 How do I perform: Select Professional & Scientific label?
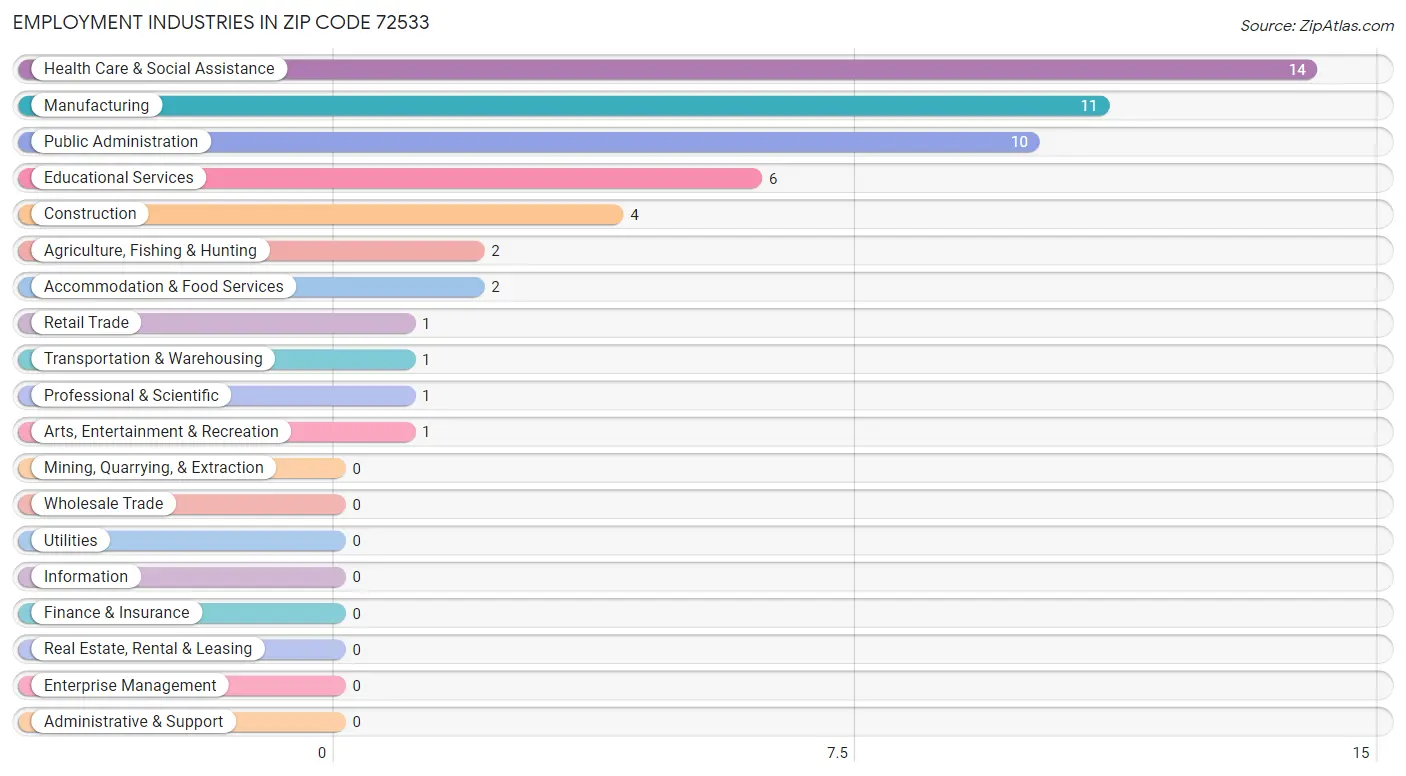pyautogui.click(x=131, y=396)
